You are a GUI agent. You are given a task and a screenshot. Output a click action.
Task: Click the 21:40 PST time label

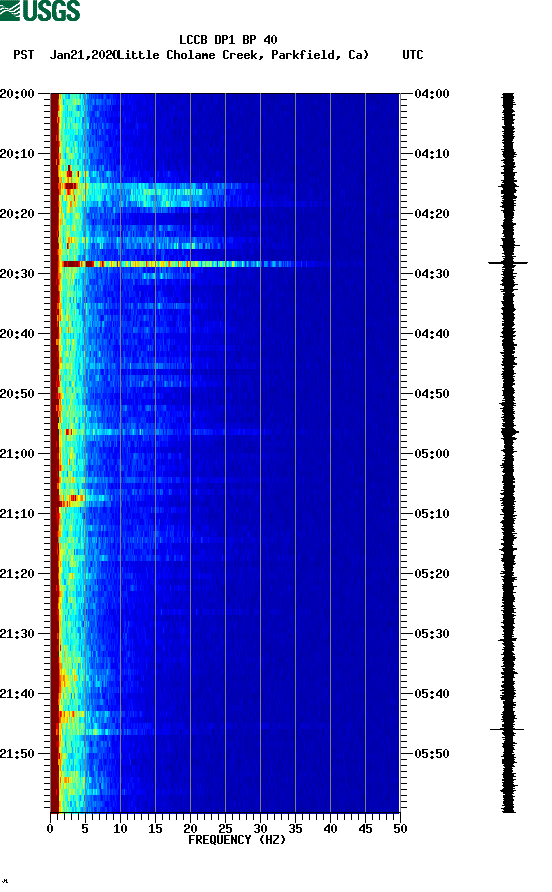[x=17, y=694]
